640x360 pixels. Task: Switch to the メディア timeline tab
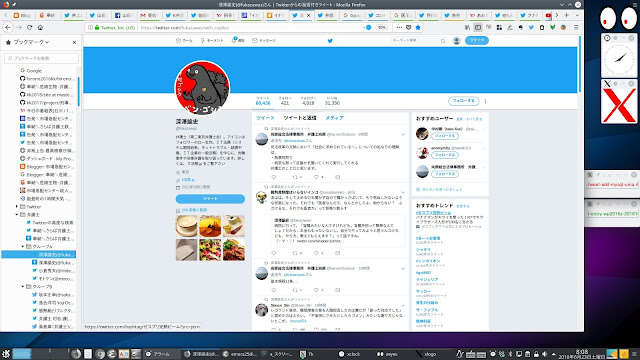(x=334, y=118)
